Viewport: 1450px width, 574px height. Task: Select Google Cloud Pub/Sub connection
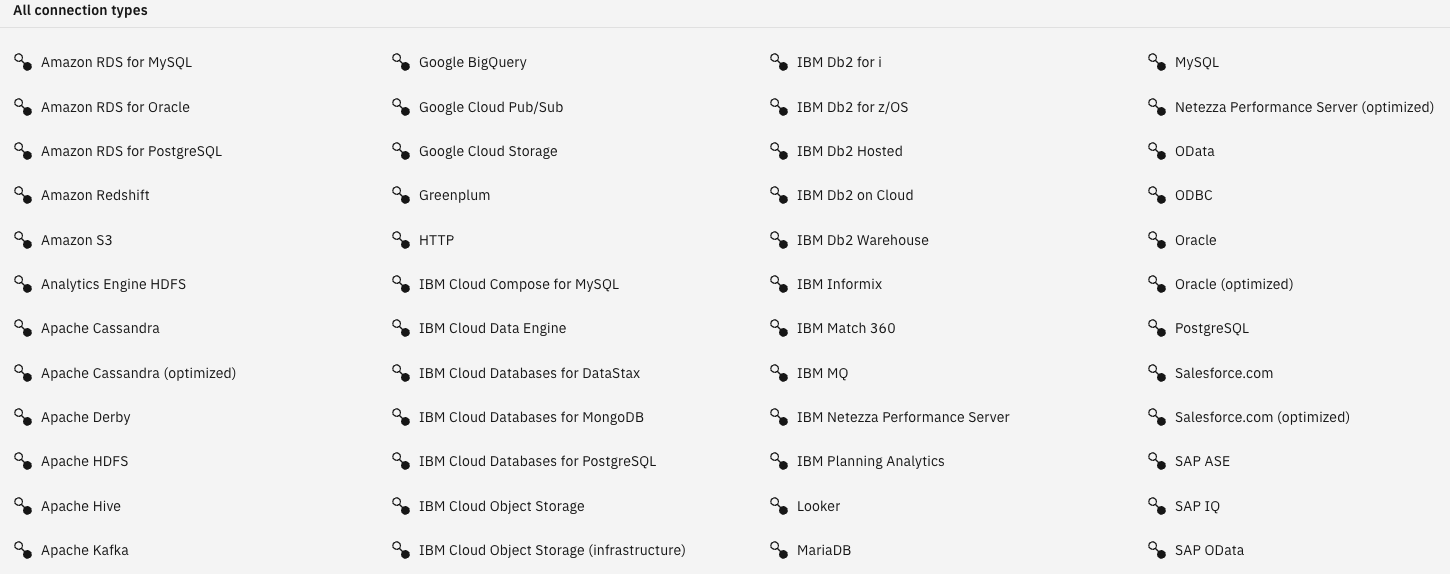point(491,107)
